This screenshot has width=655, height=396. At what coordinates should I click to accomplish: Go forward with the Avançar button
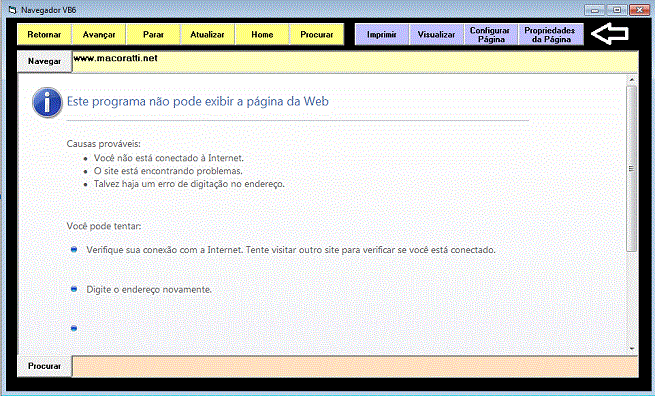99,34
